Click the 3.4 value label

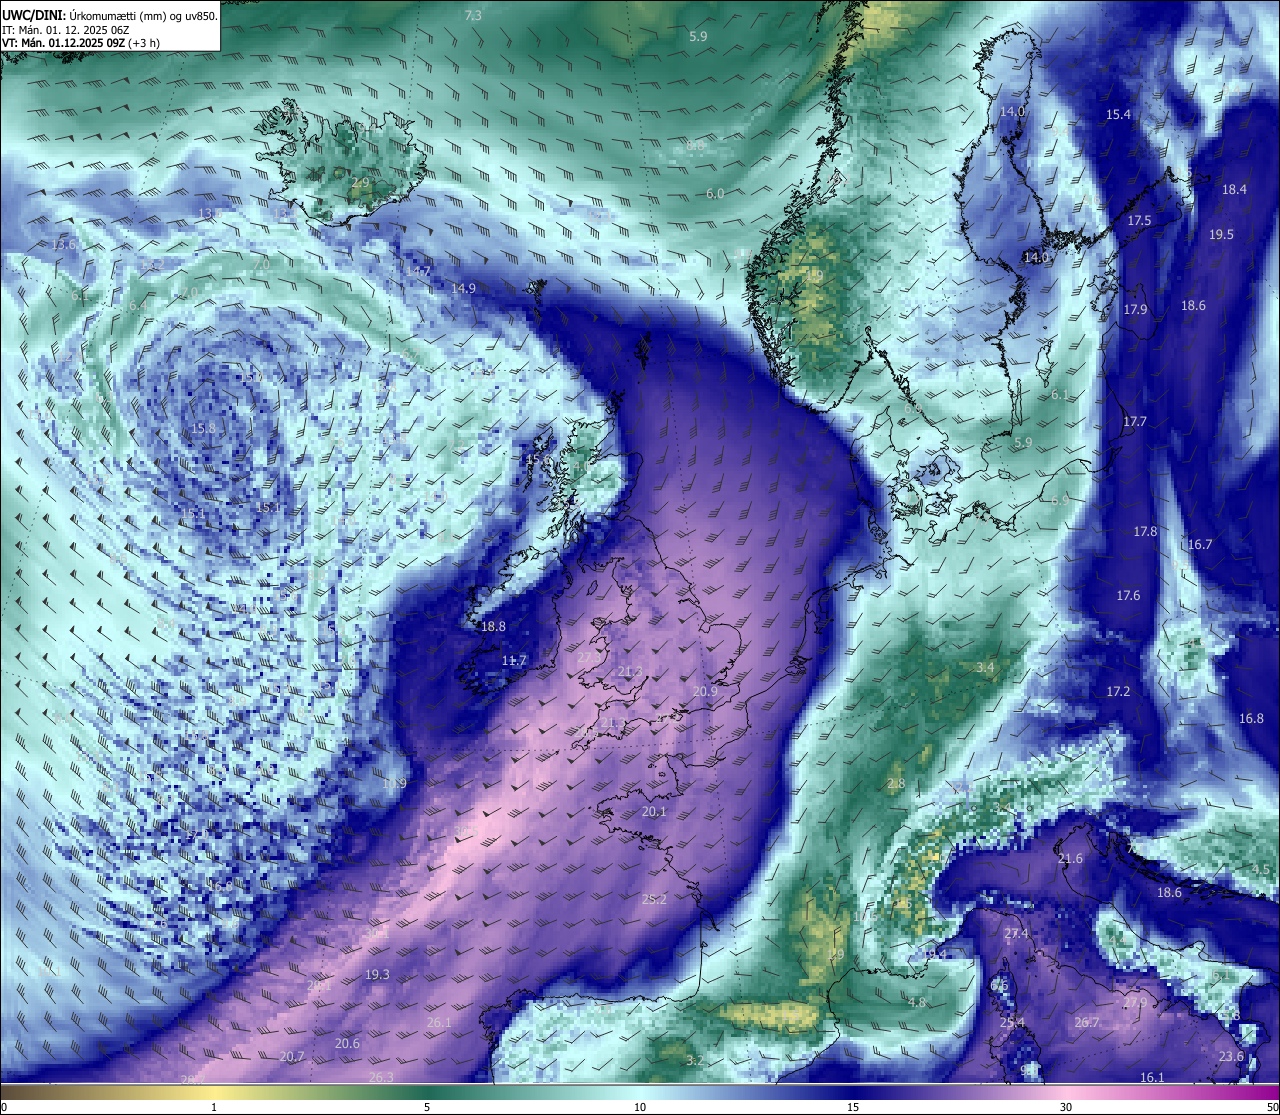(x=986, y=668)
